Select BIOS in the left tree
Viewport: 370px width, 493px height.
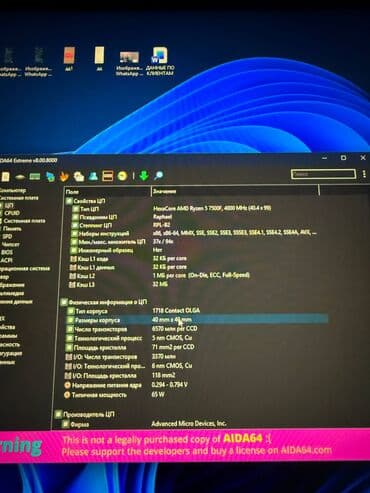(x=7, y=252)
